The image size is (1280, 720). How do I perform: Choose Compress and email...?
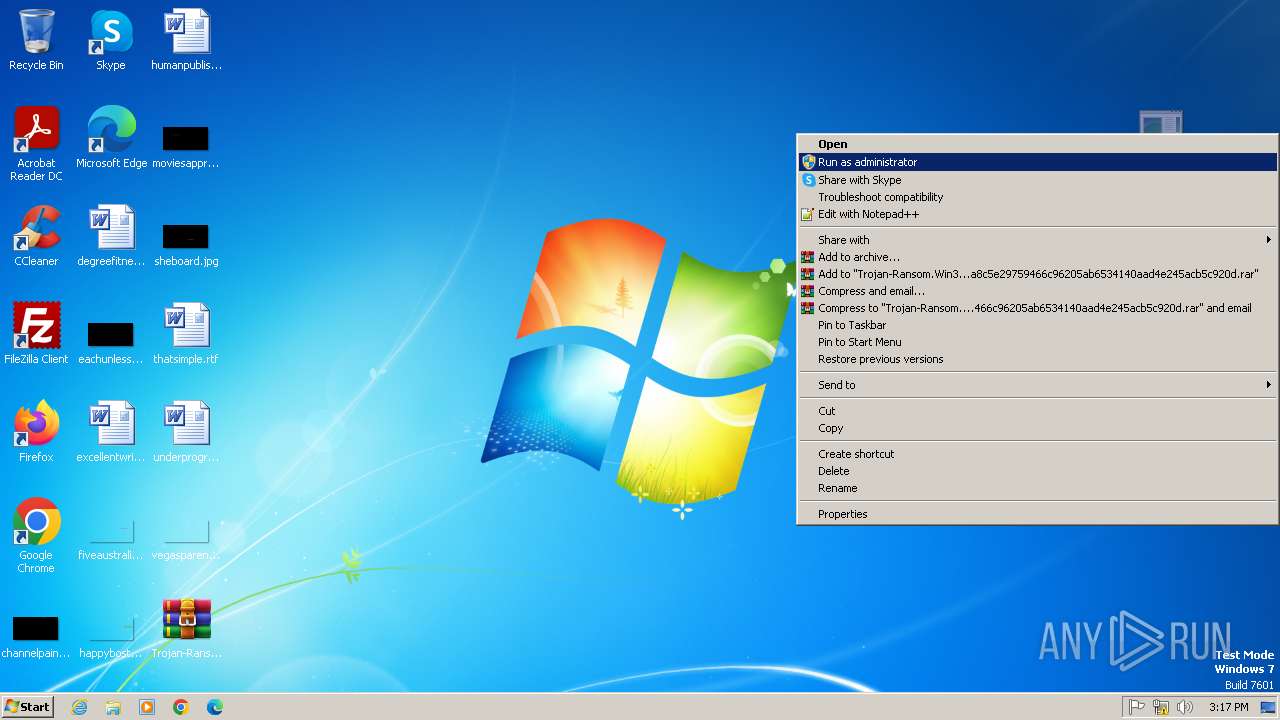click(1037, 291)
